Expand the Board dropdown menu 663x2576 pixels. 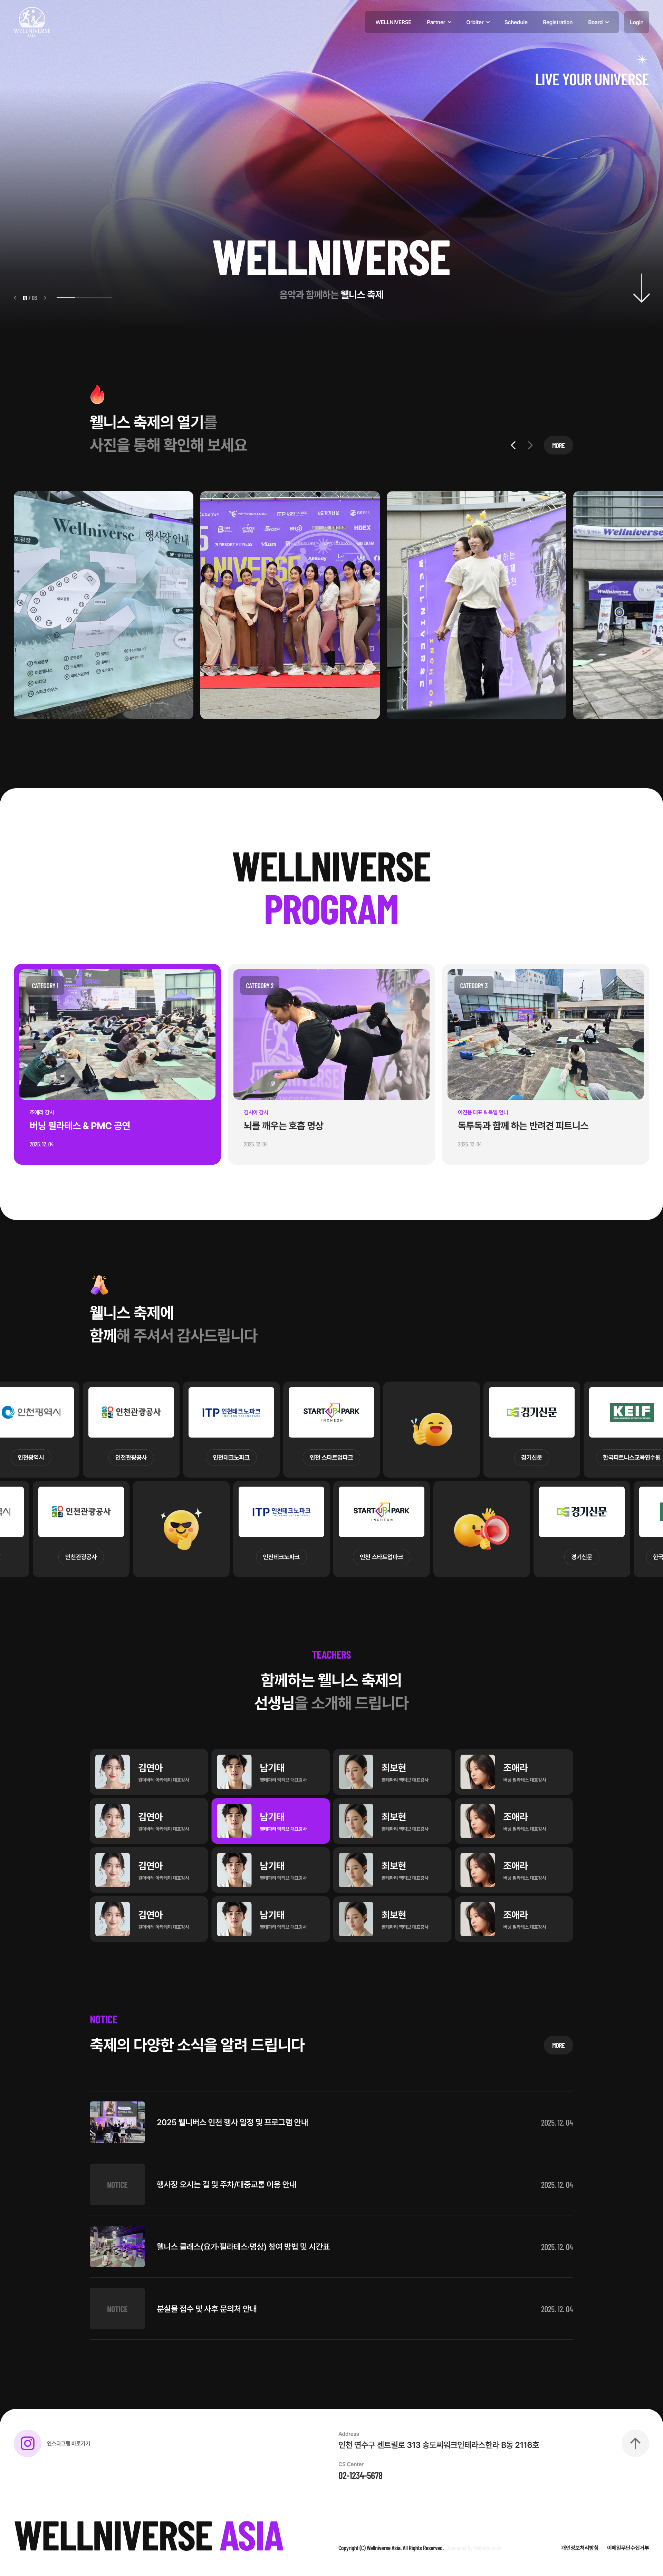point(598,22)
